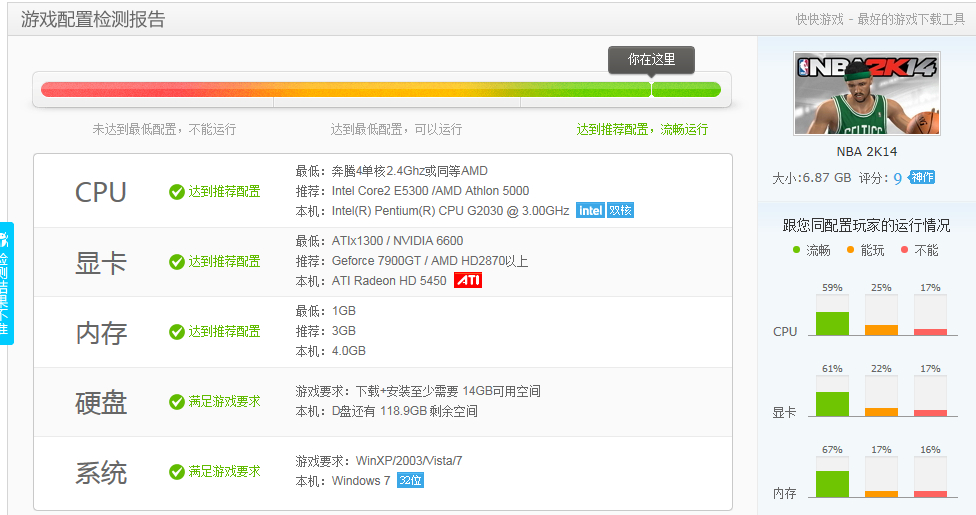Click the NBA 2K14 cover thumbnail

[x=866, y=93]
